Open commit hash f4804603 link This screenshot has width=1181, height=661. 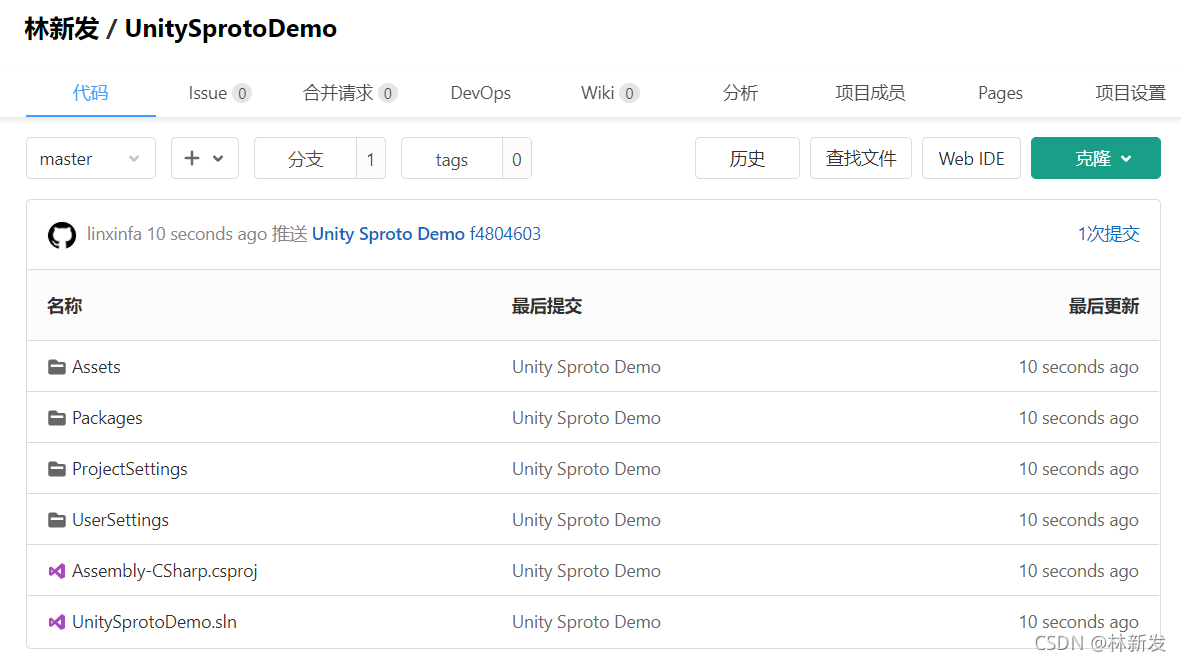click(x=505, y=234)
